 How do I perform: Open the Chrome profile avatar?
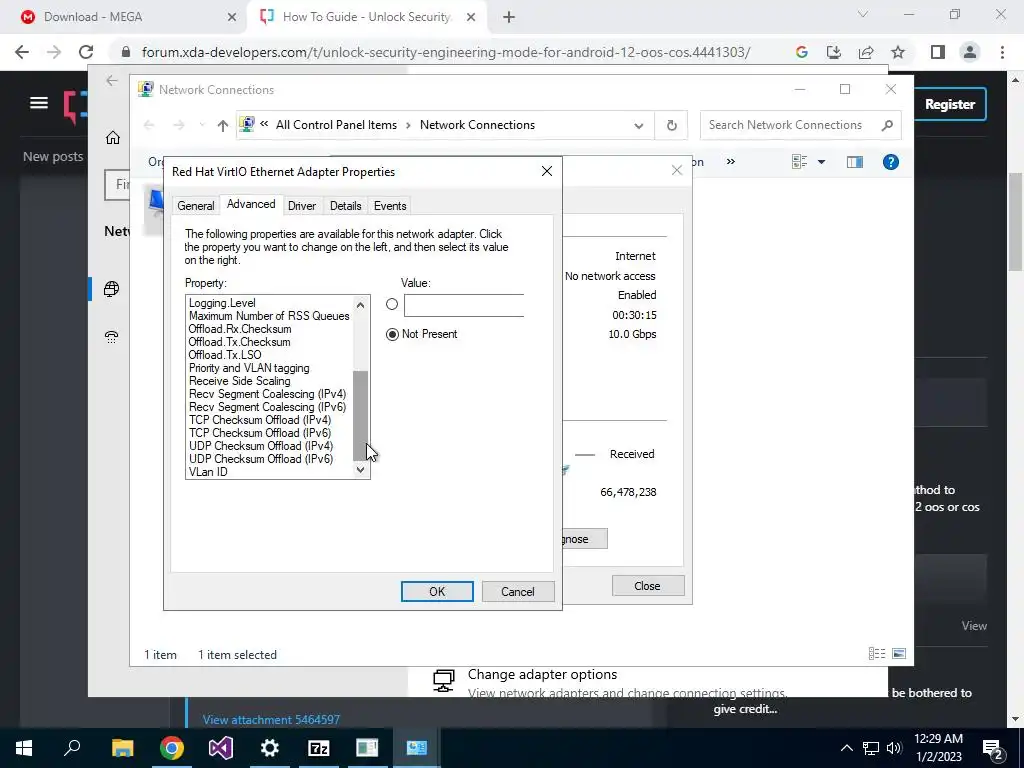(x=970, y=52)
